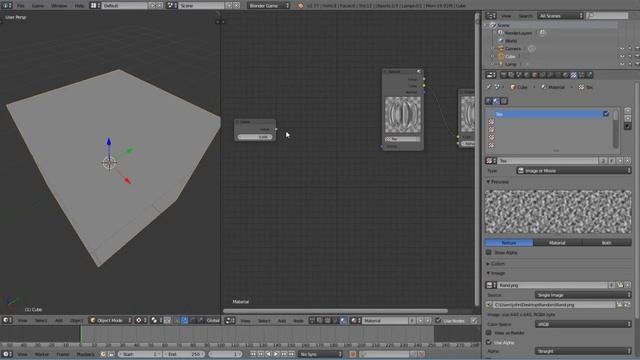This screenshot has height=360, width=640.
Task: Move texture slot down arrow button
Action: pyautogui.click(x=628, y=119)
